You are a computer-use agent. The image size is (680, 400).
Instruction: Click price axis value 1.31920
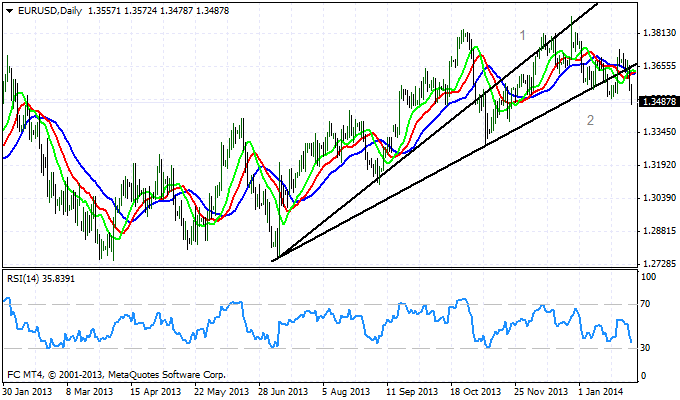coord(660,165)
